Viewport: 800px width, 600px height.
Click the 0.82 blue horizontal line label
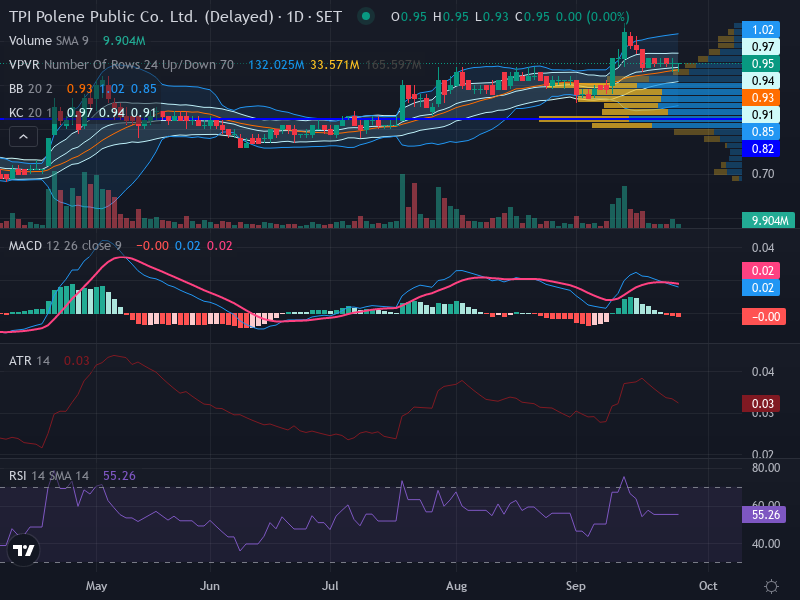[x=761, y=148]
